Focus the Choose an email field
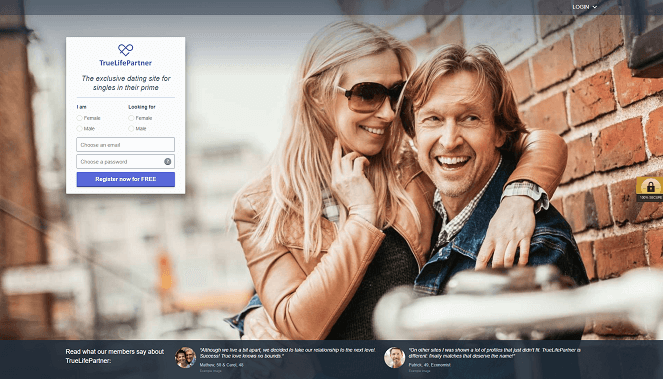This screenshot has height=379, width=663. tap(126, 144)
